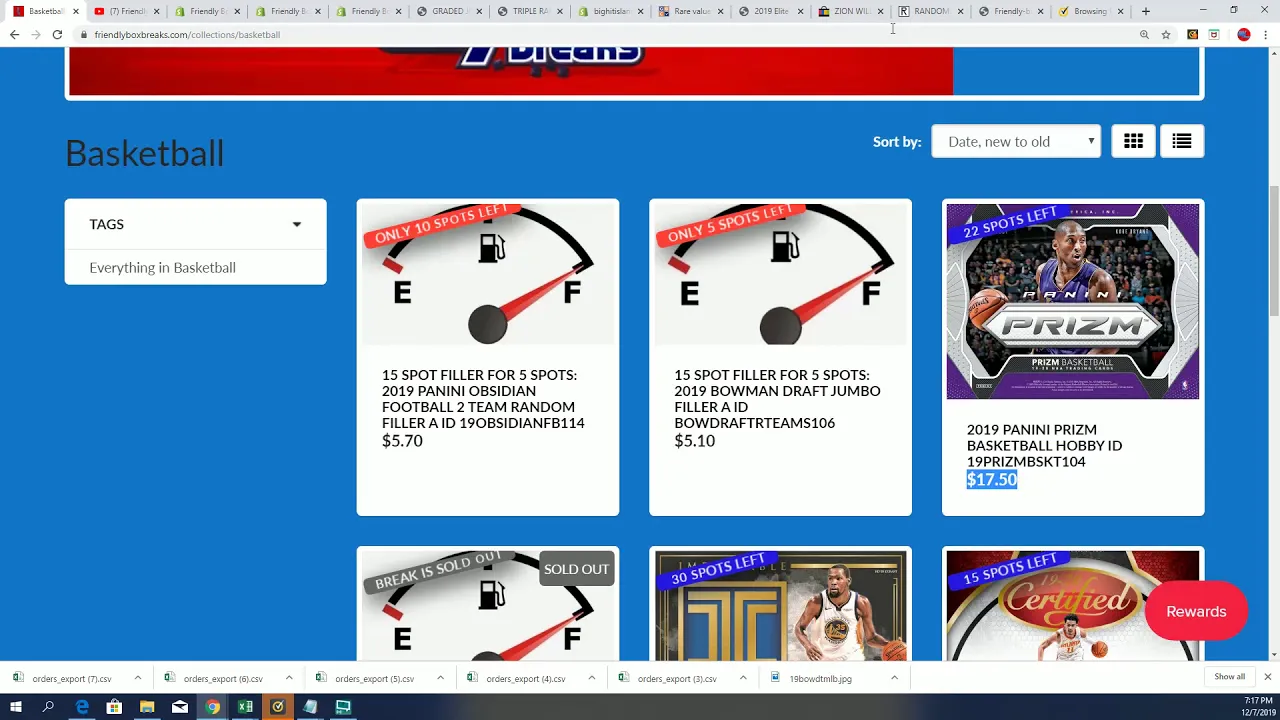Open Windows taskbar search

(x=48, y=707)
